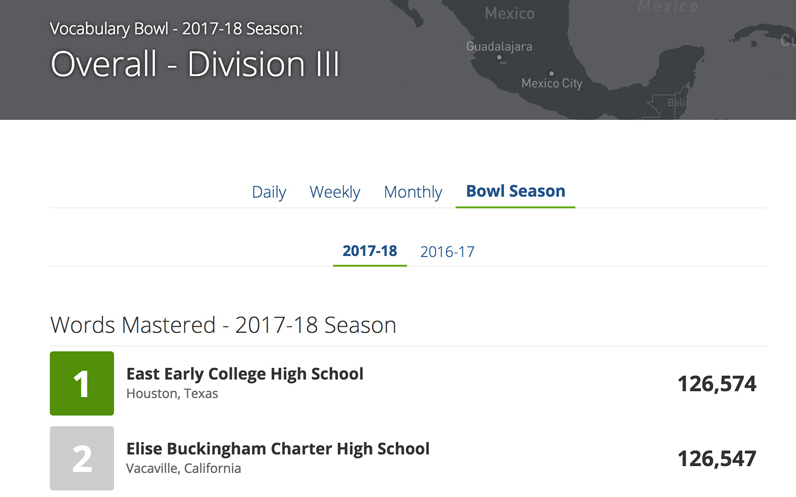Click the Overall - Division III heading
This screenshot has width=796, height=497.
point(195,64)
